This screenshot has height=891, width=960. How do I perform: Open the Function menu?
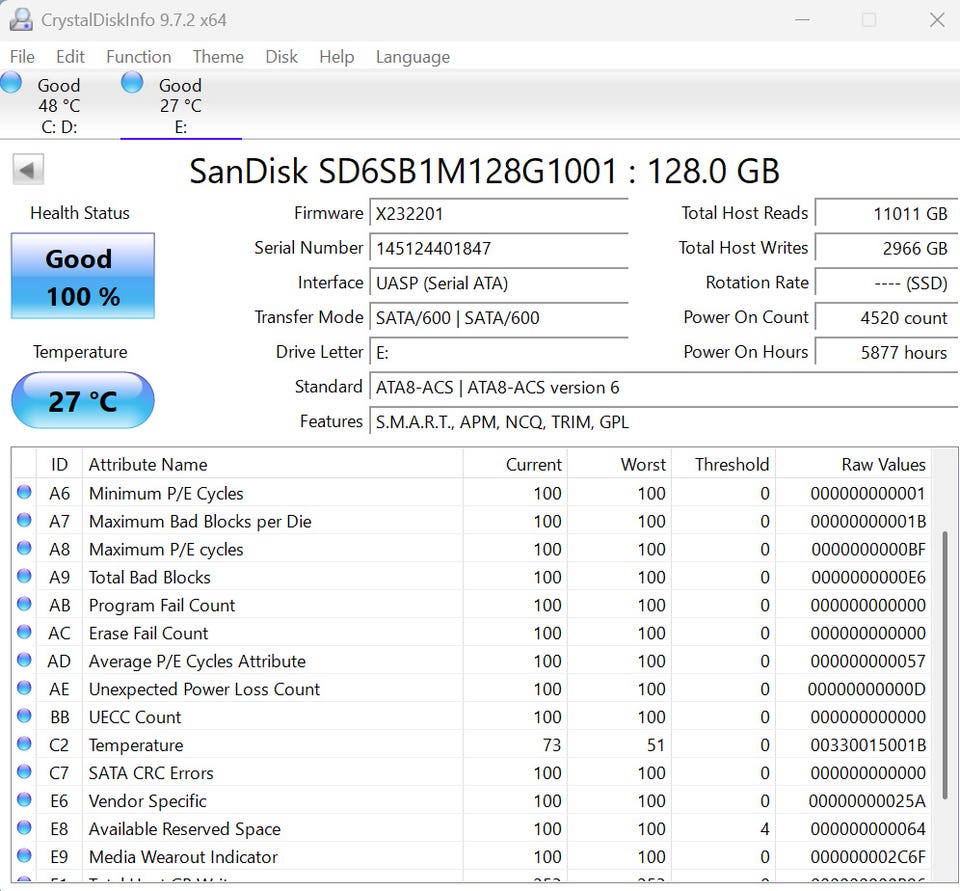[x=138, y=57]
